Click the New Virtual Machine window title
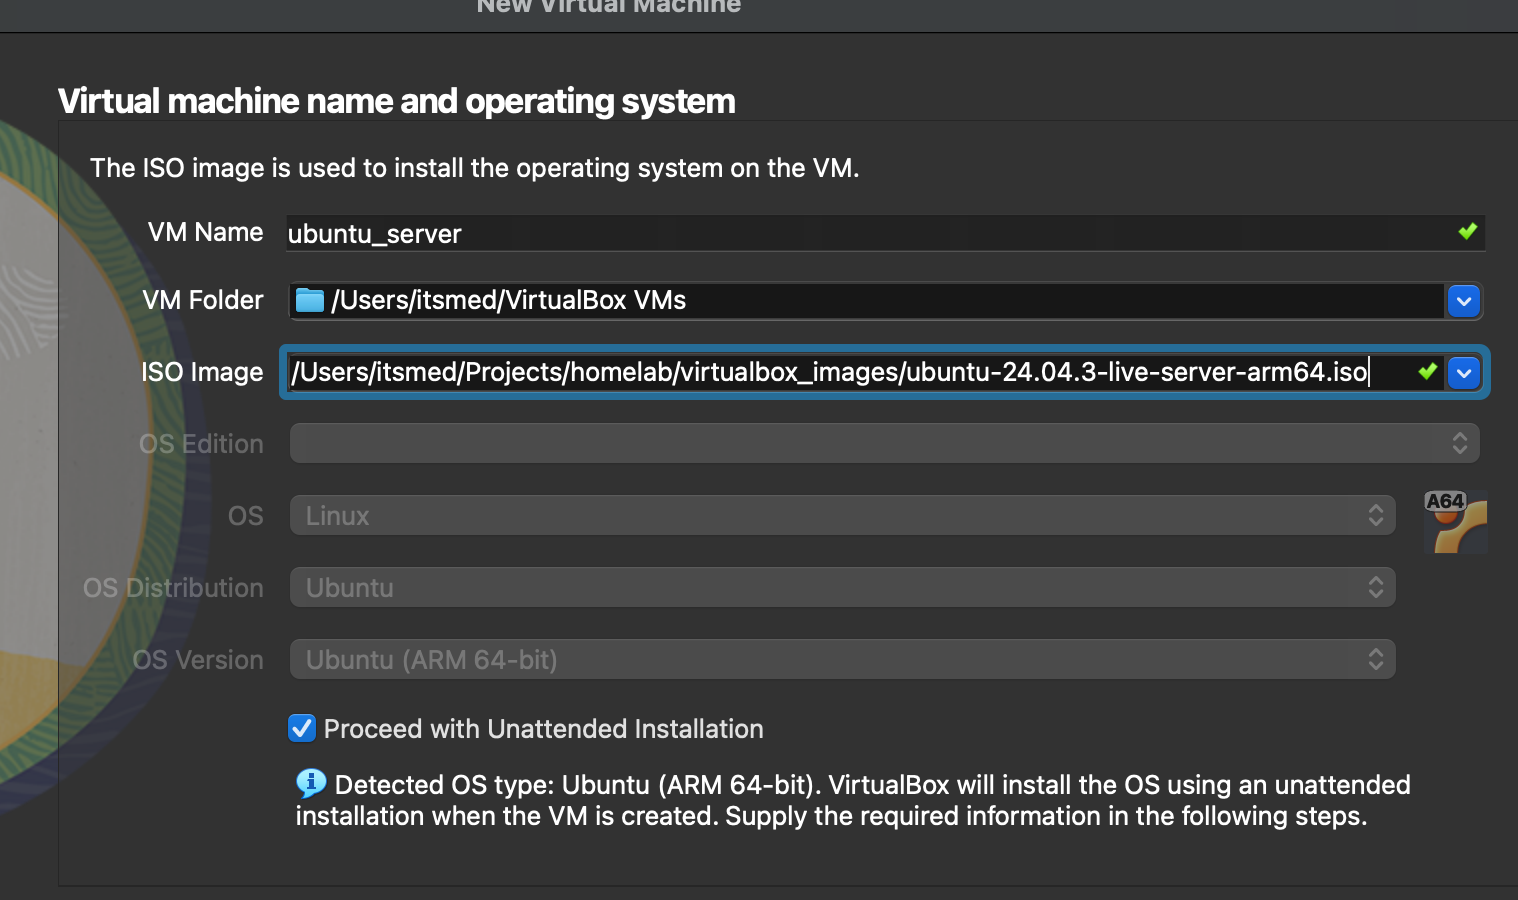The width and height of the screenshot is (1518, 900). (608, 7)
